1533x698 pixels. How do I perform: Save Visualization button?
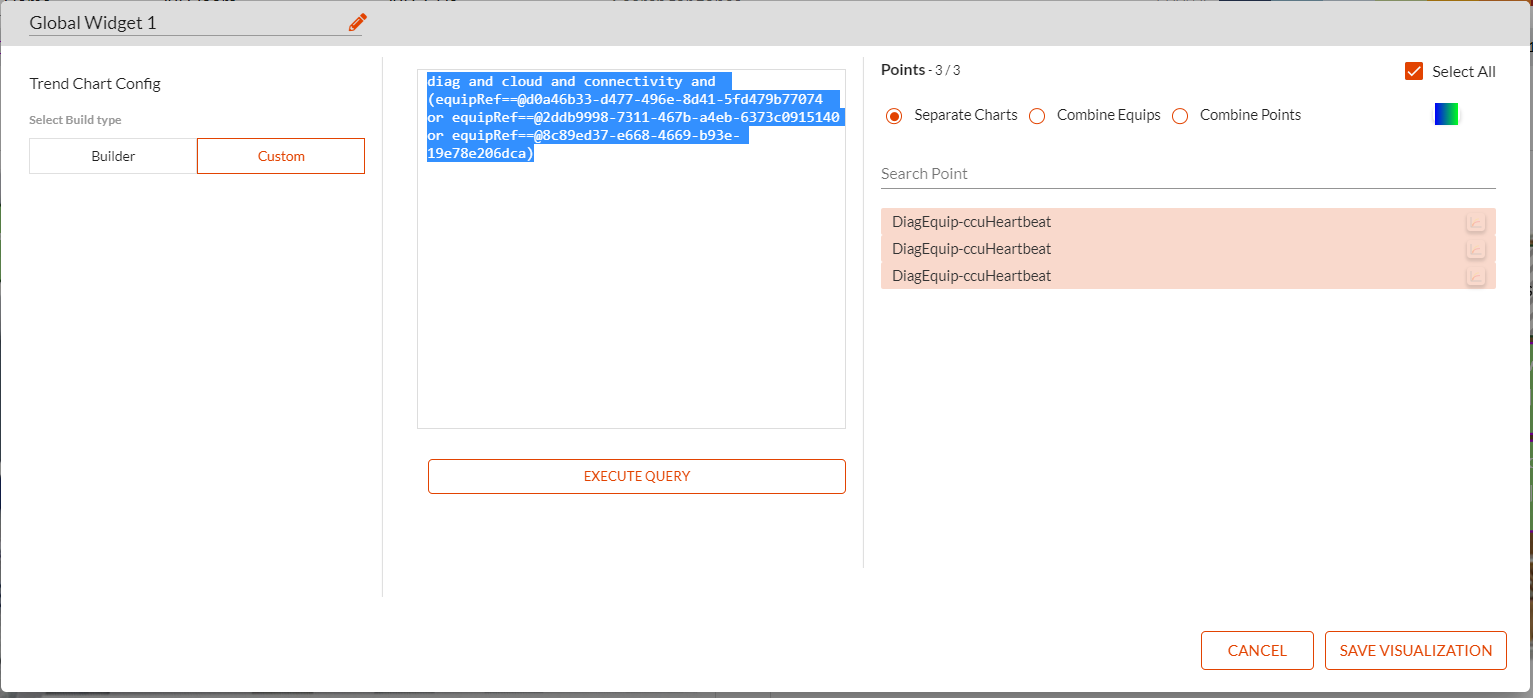point(1416,650)
